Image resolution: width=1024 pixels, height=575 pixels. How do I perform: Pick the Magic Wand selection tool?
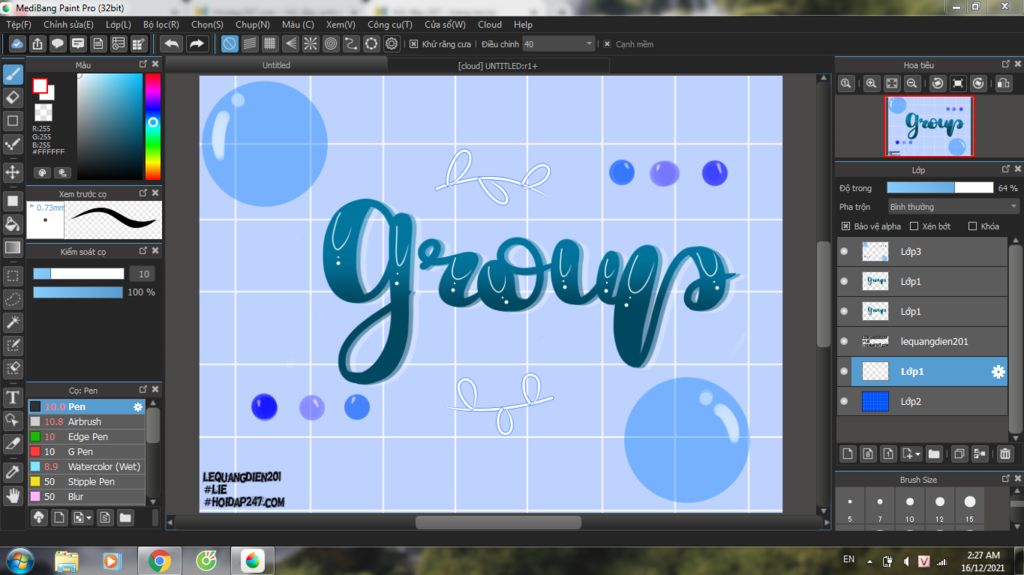click(x=13, y=322)
